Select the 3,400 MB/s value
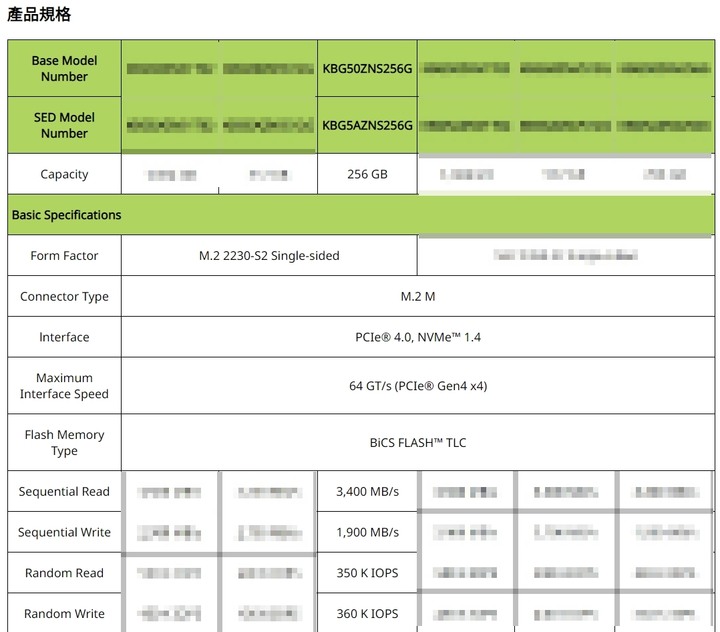 pyautogui.click(x=367, y=491)
